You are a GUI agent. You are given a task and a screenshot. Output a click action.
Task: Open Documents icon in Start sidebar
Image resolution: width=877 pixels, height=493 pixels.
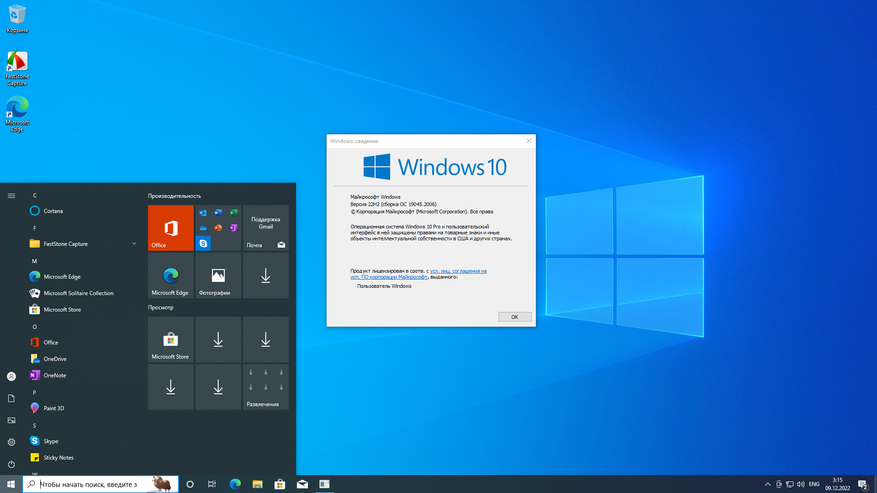click(x=11, y=398)
